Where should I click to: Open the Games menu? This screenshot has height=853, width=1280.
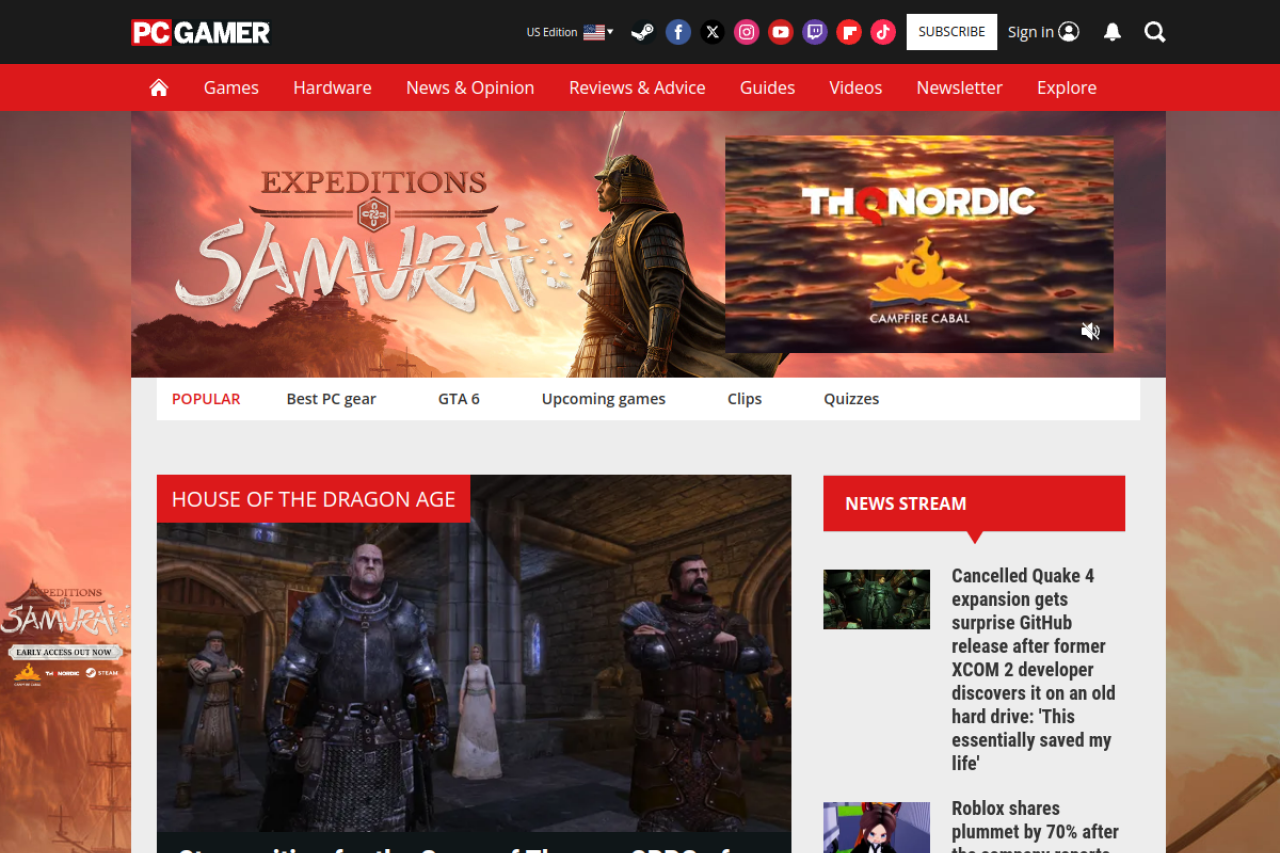tap(231, 88)
